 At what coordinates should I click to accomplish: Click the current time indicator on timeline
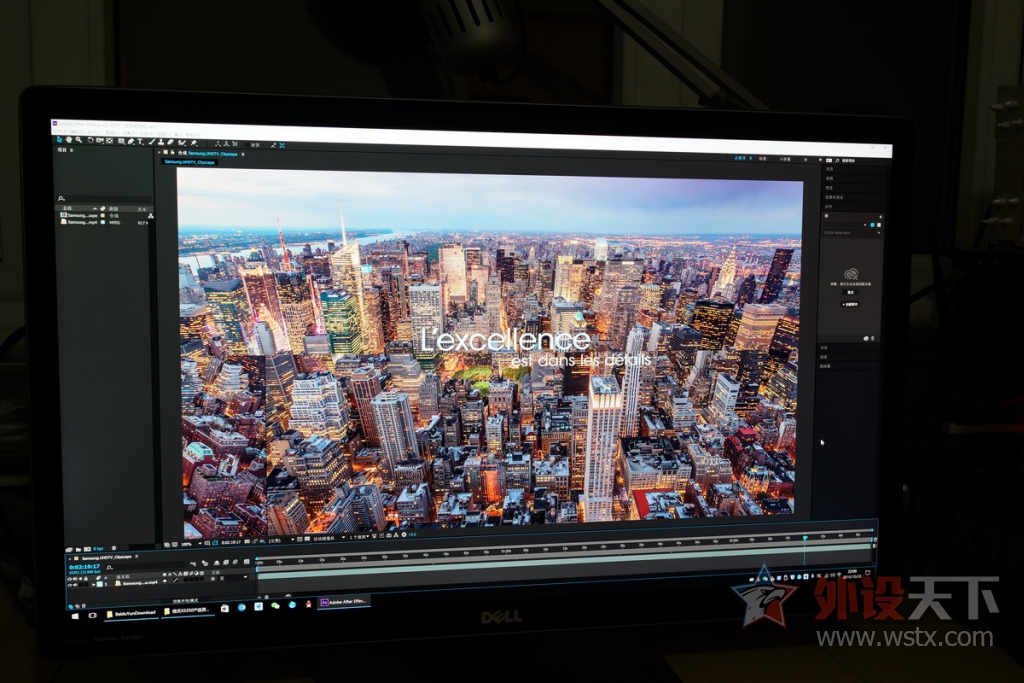(805, 537)
